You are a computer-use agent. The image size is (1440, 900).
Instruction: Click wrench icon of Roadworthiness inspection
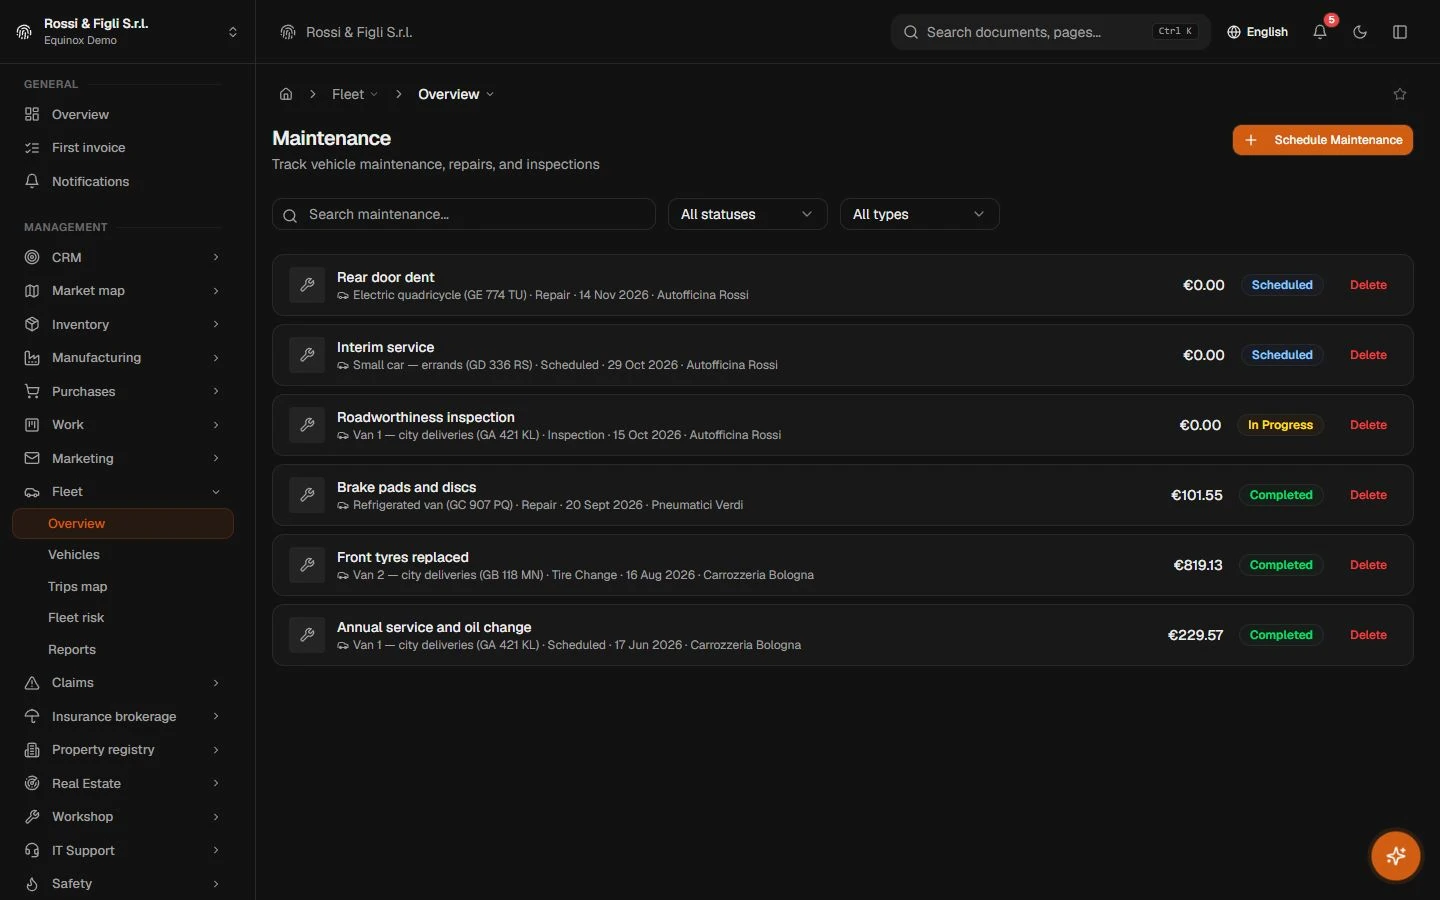pyautogui.click(x=307, y=425)
